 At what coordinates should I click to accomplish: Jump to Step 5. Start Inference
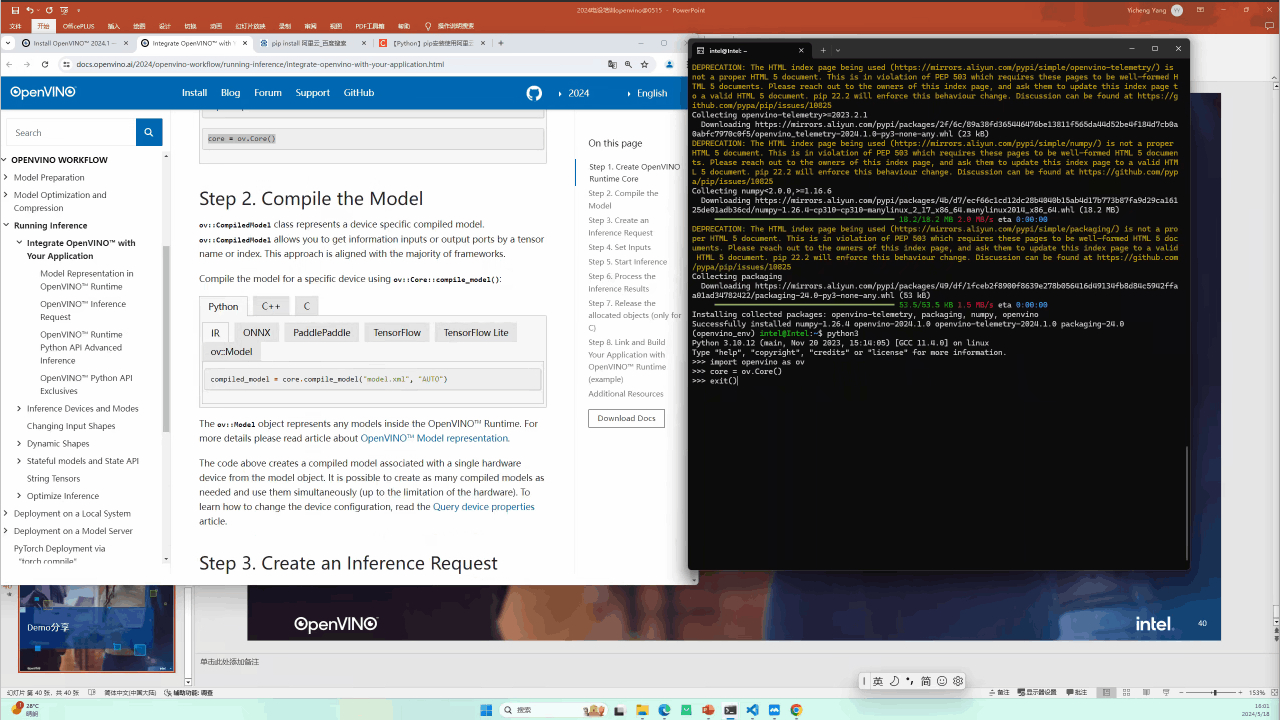click(628, 262)
